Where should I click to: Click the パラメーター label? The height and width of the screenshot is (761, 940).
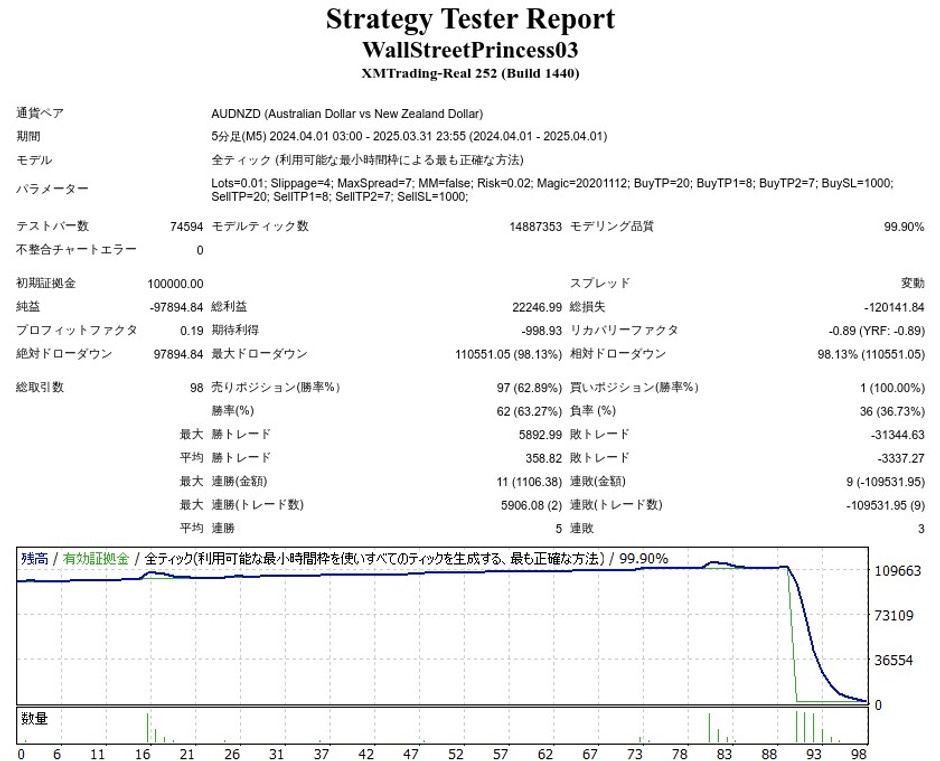pos(52,190)
